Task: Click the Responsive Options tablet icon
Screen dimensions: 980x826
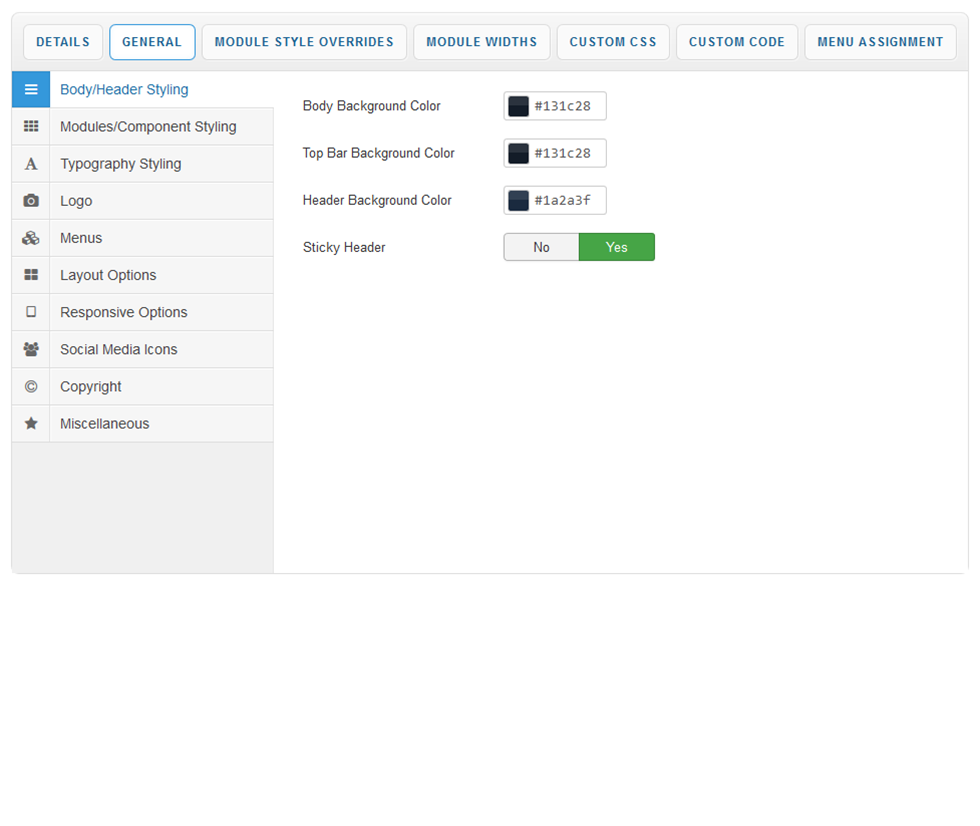Action: tap(31, 312)
